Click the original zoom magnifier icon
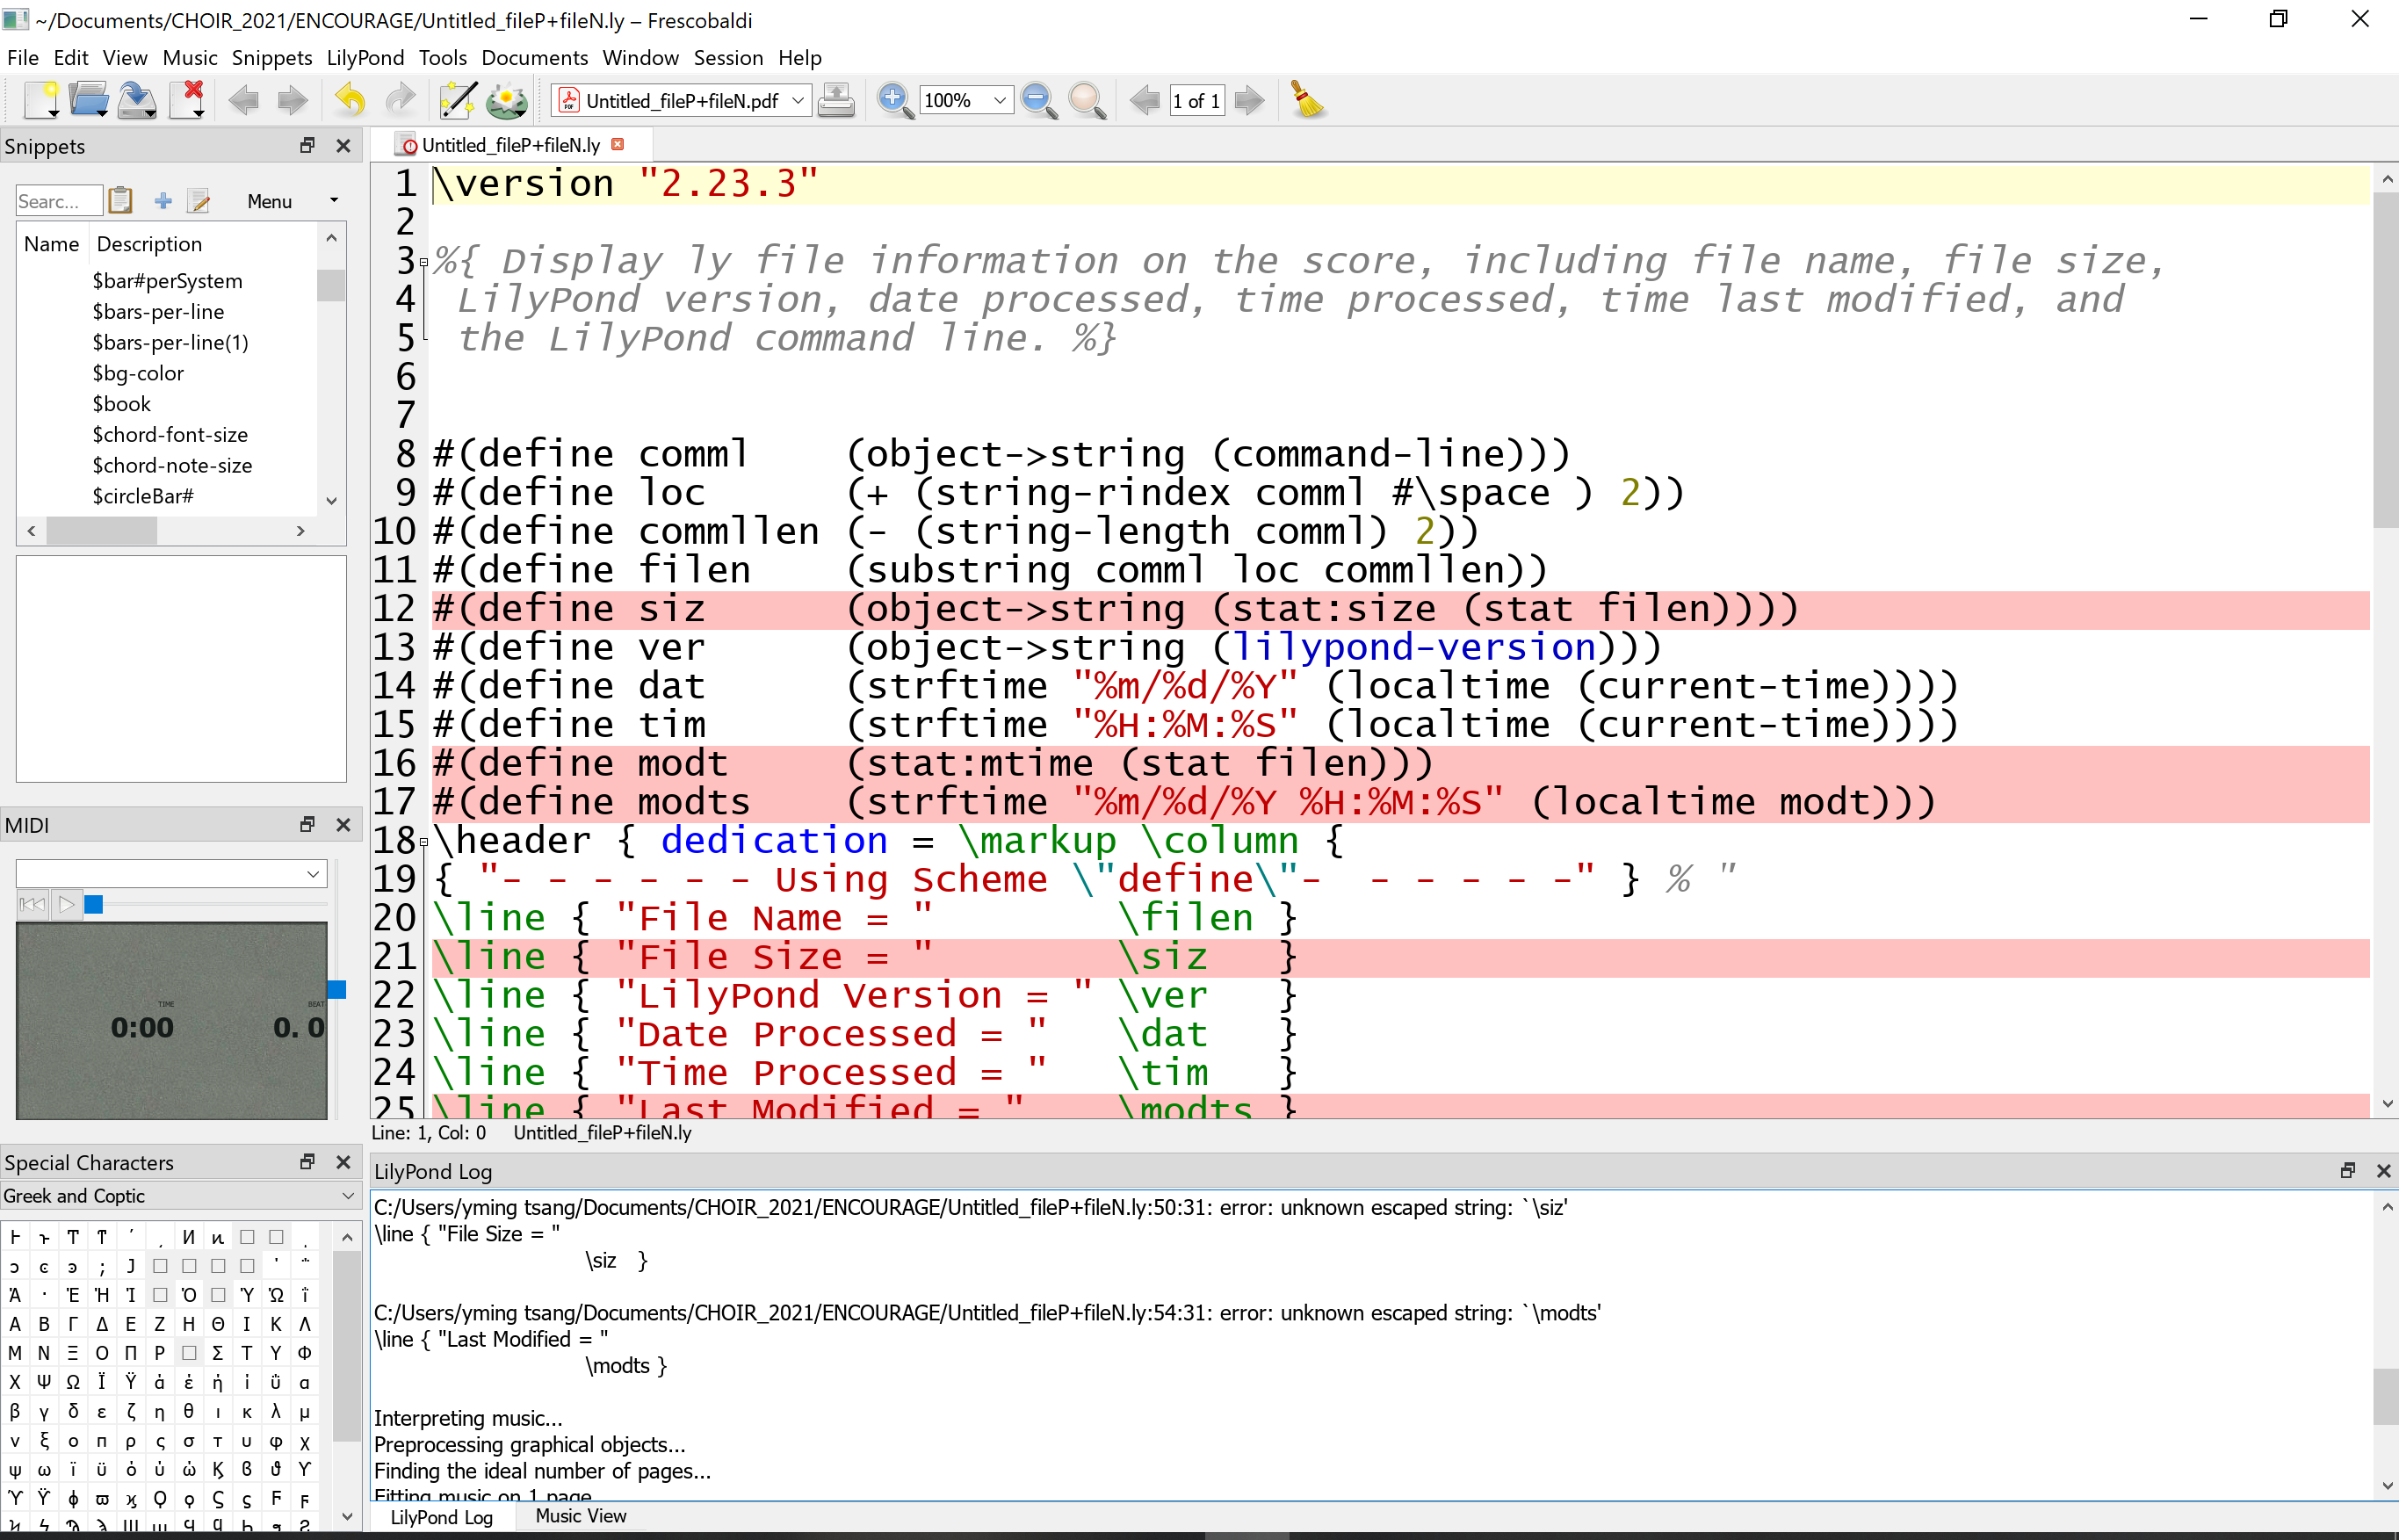2399x1540 pixels. [1087, 100]
